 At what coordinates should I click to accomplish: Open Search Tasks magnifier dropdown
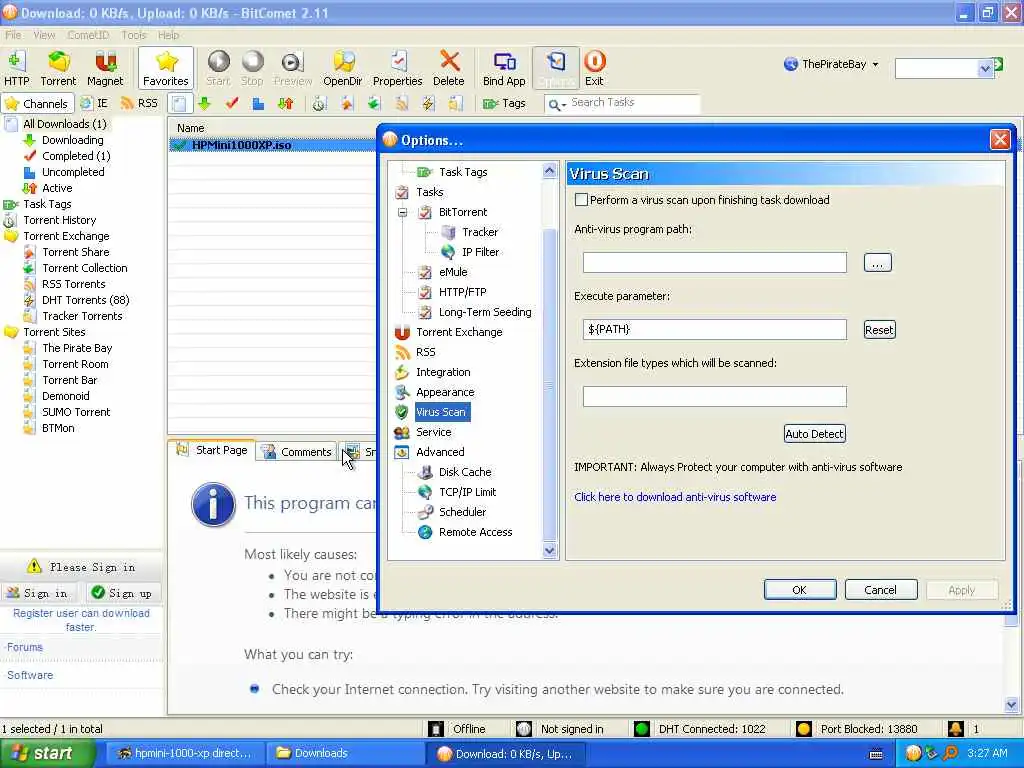[556, 104]
